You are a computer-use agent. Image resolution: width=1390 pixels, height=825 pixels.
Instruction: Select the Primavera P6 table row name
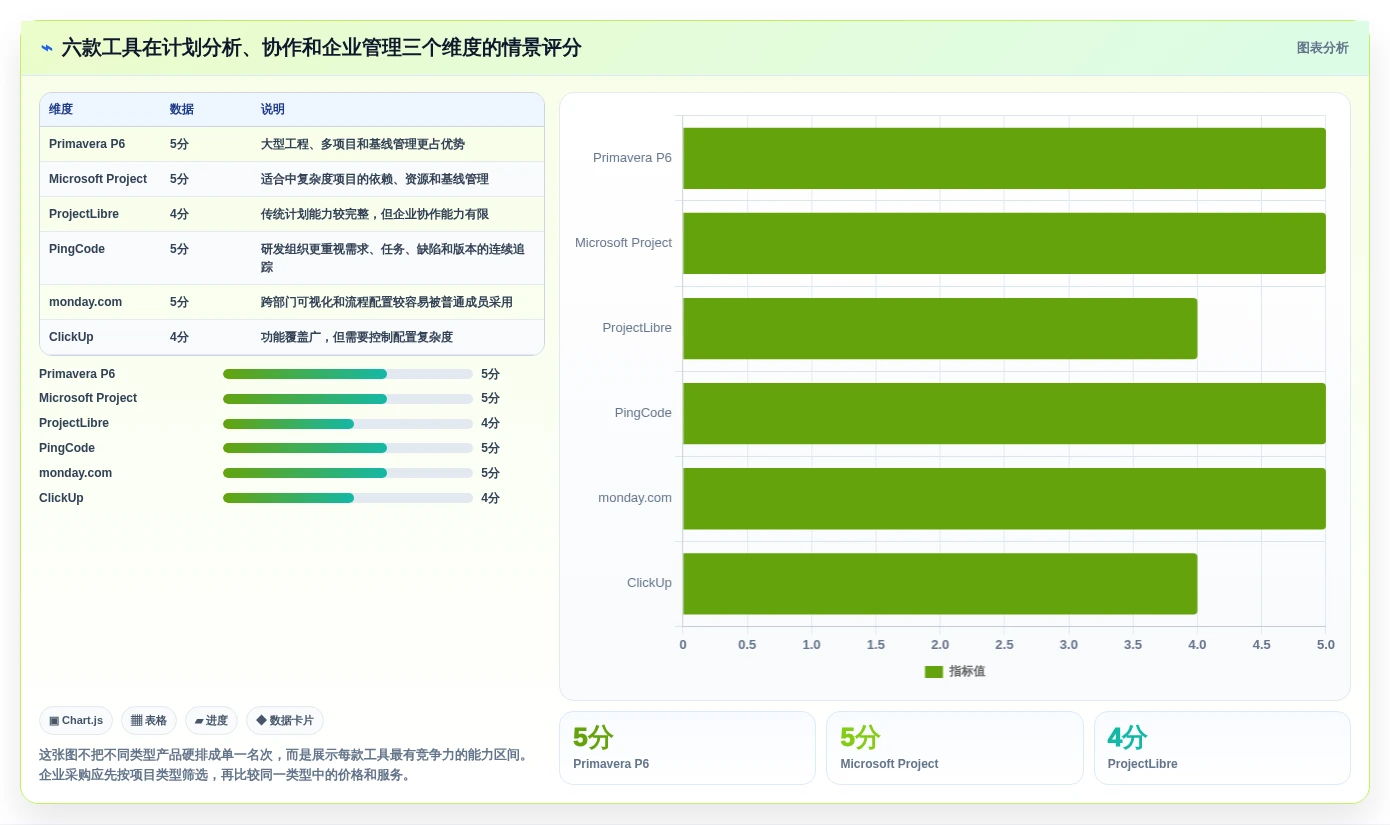pyautogui.click(x=87, y=144)
